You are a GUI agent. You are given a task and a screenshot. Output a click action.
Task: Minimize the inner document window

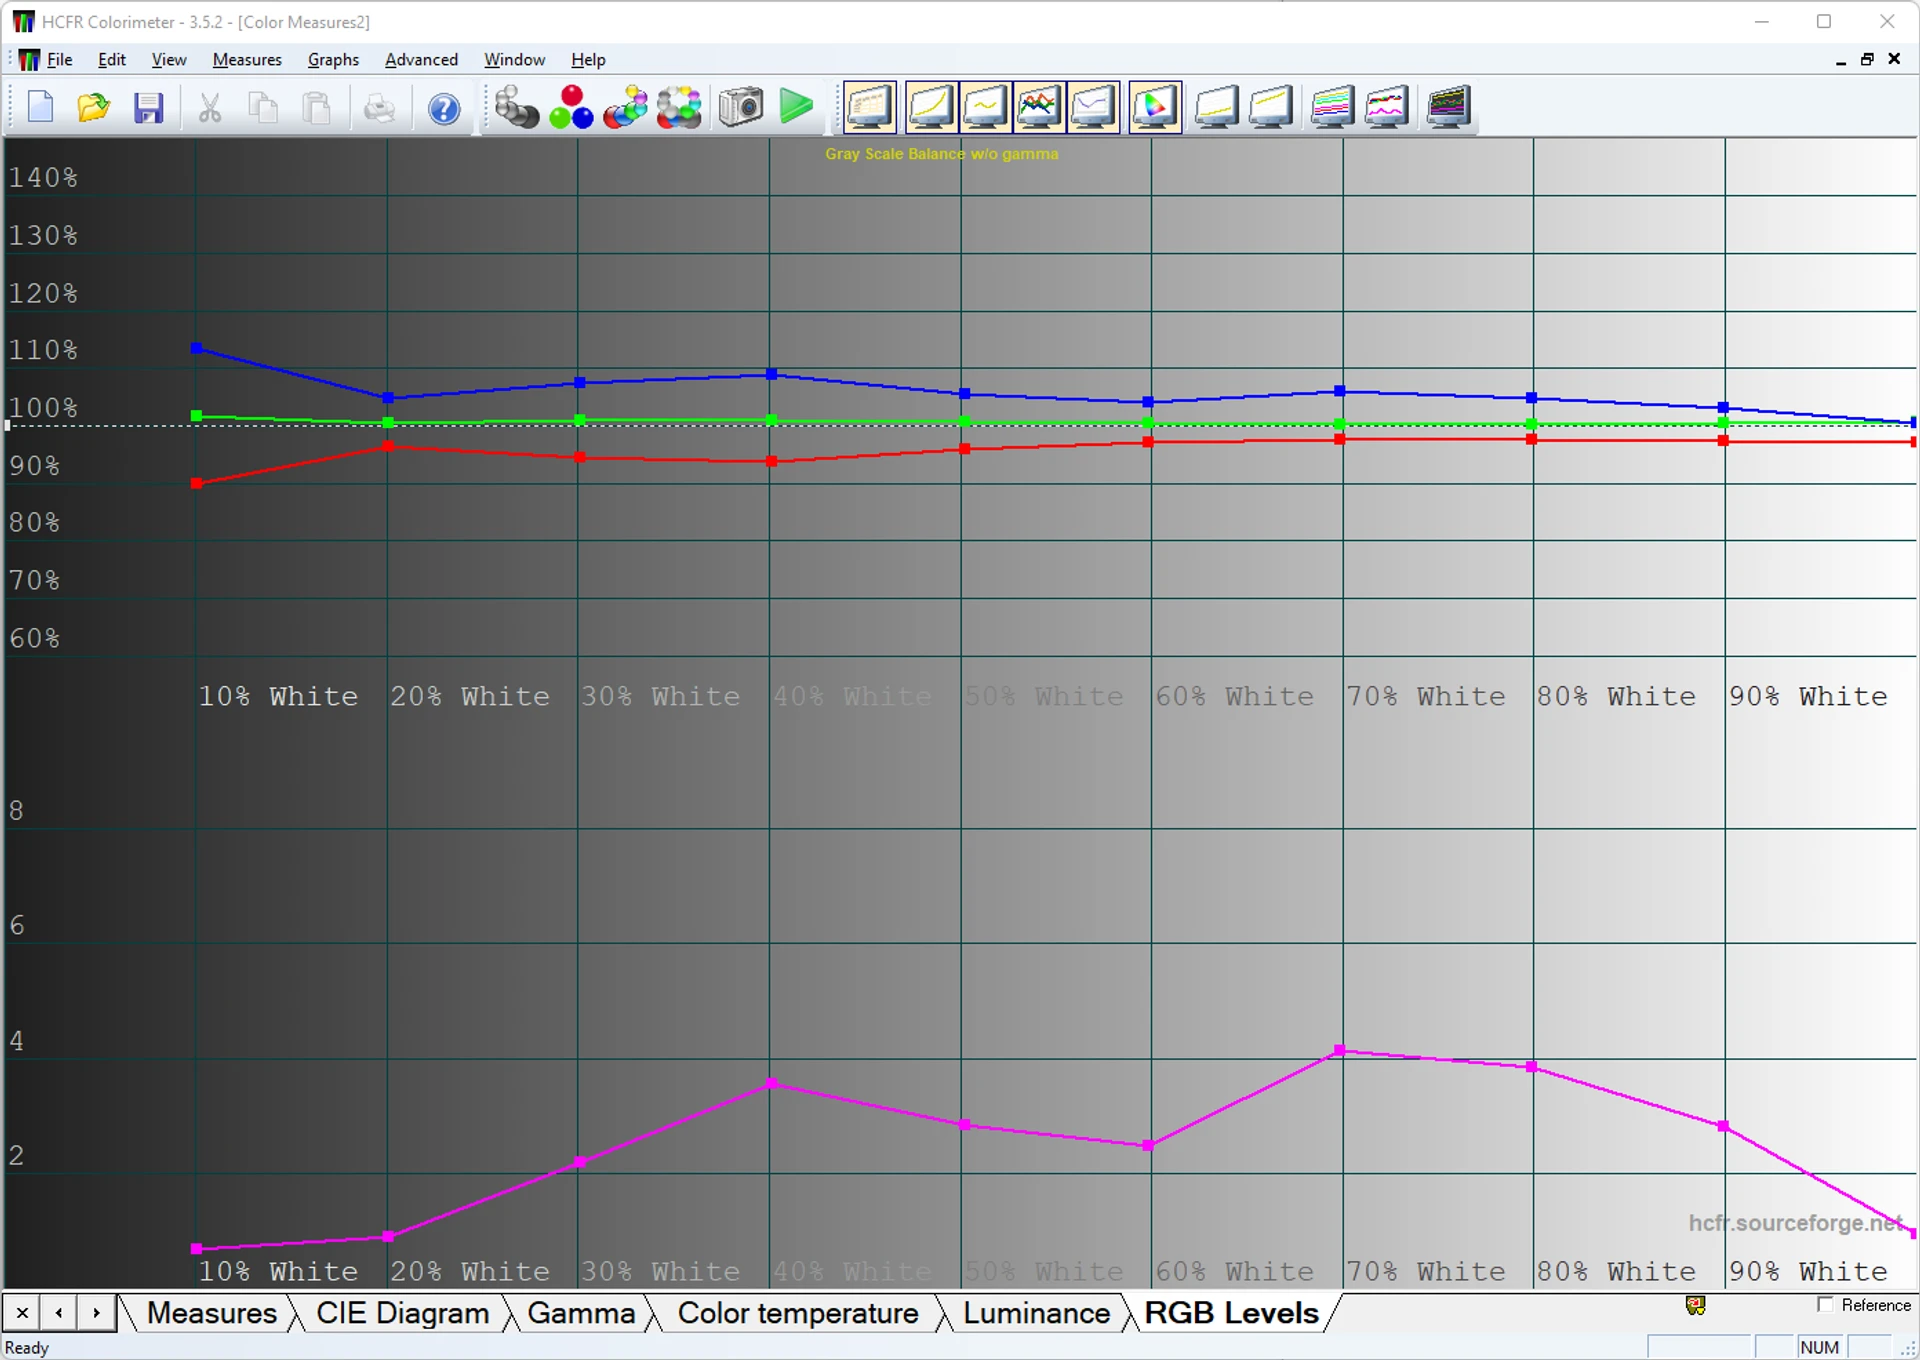point(1840,60)
